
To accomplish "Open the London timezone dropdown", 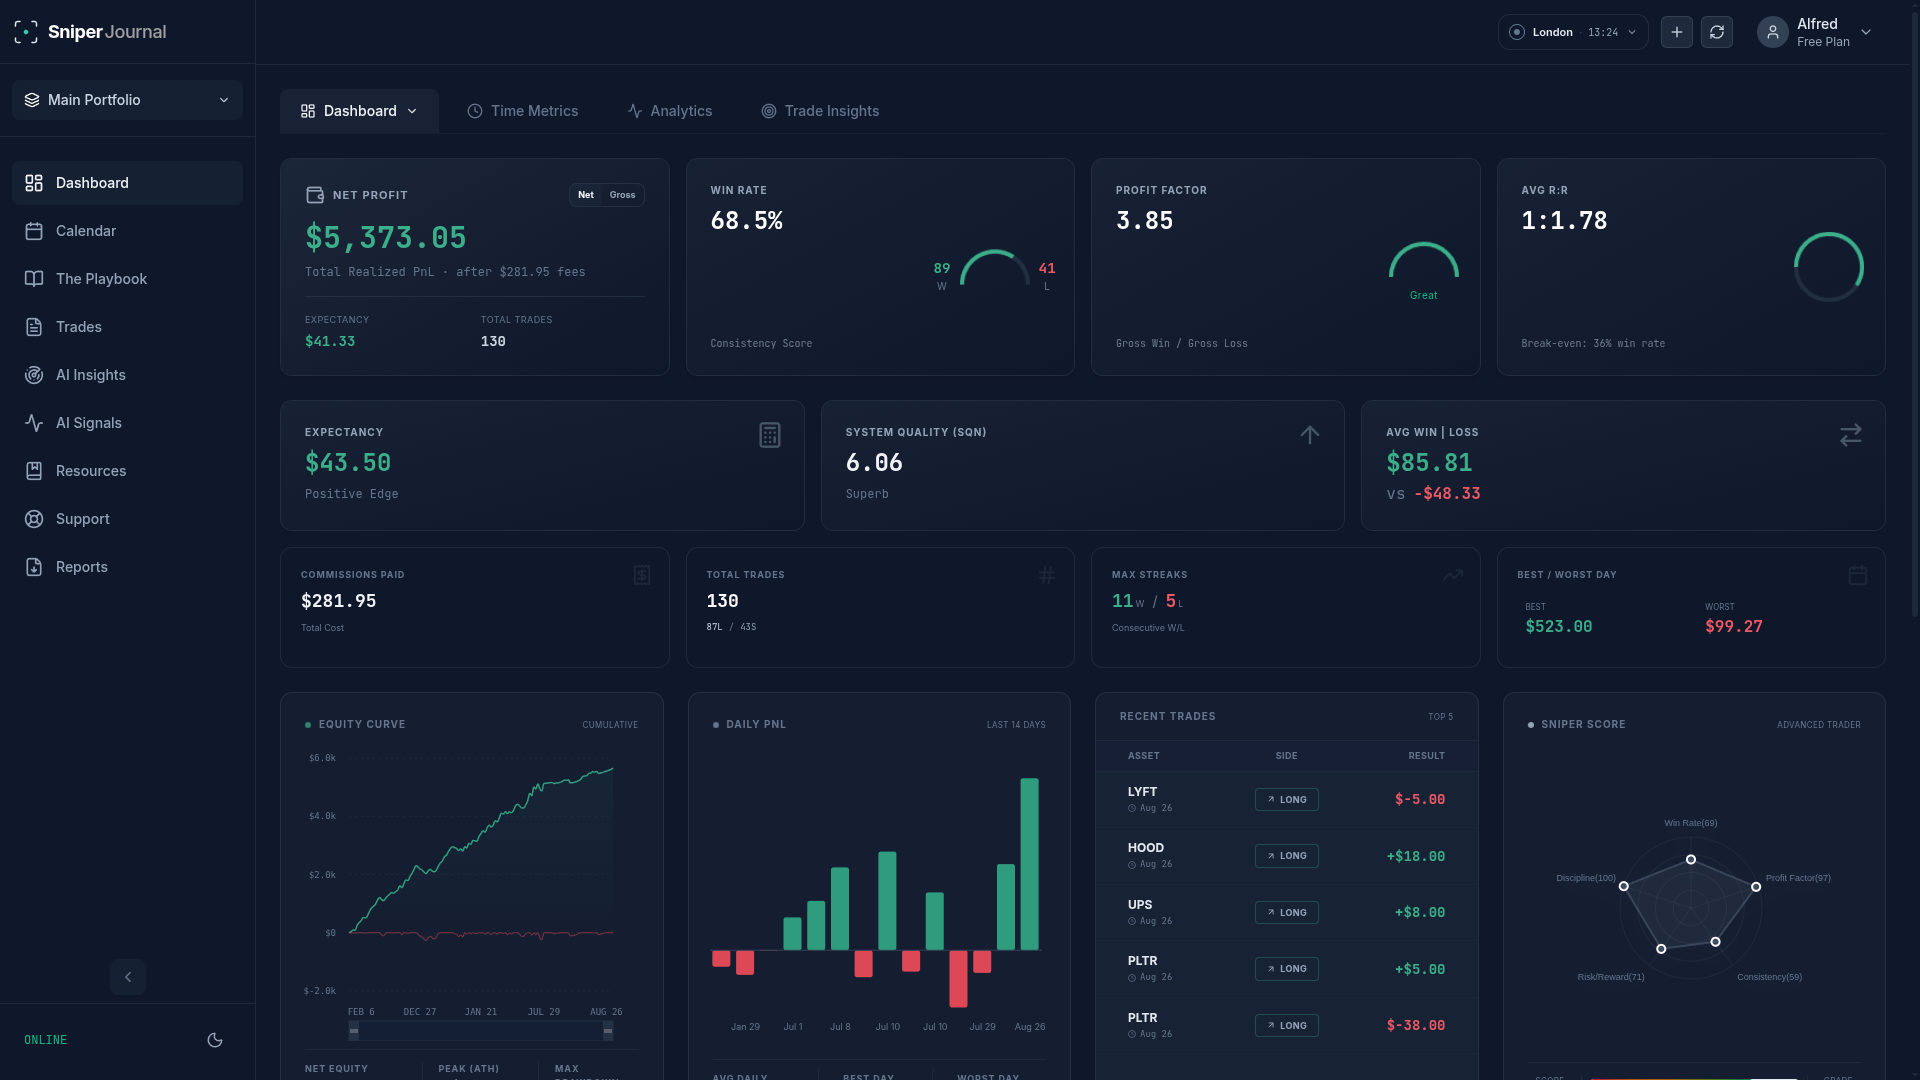I will click(1573, 32).
